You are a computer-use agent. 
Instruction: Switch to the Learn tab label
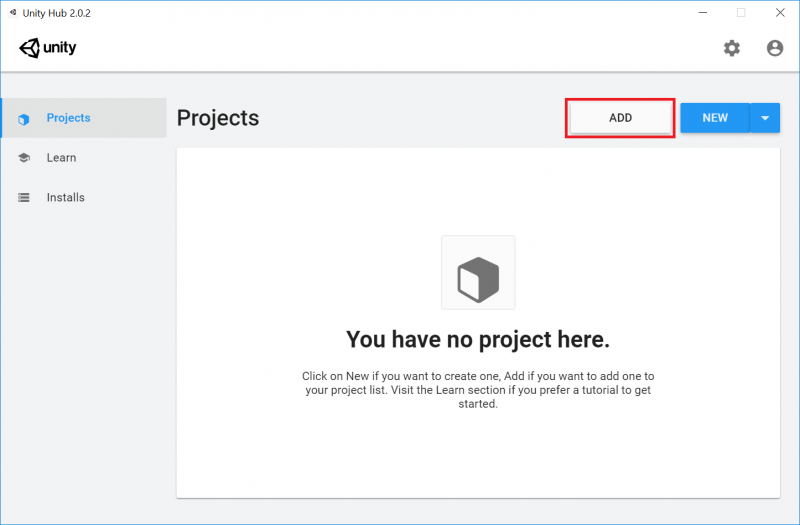(x=61, y=158)
